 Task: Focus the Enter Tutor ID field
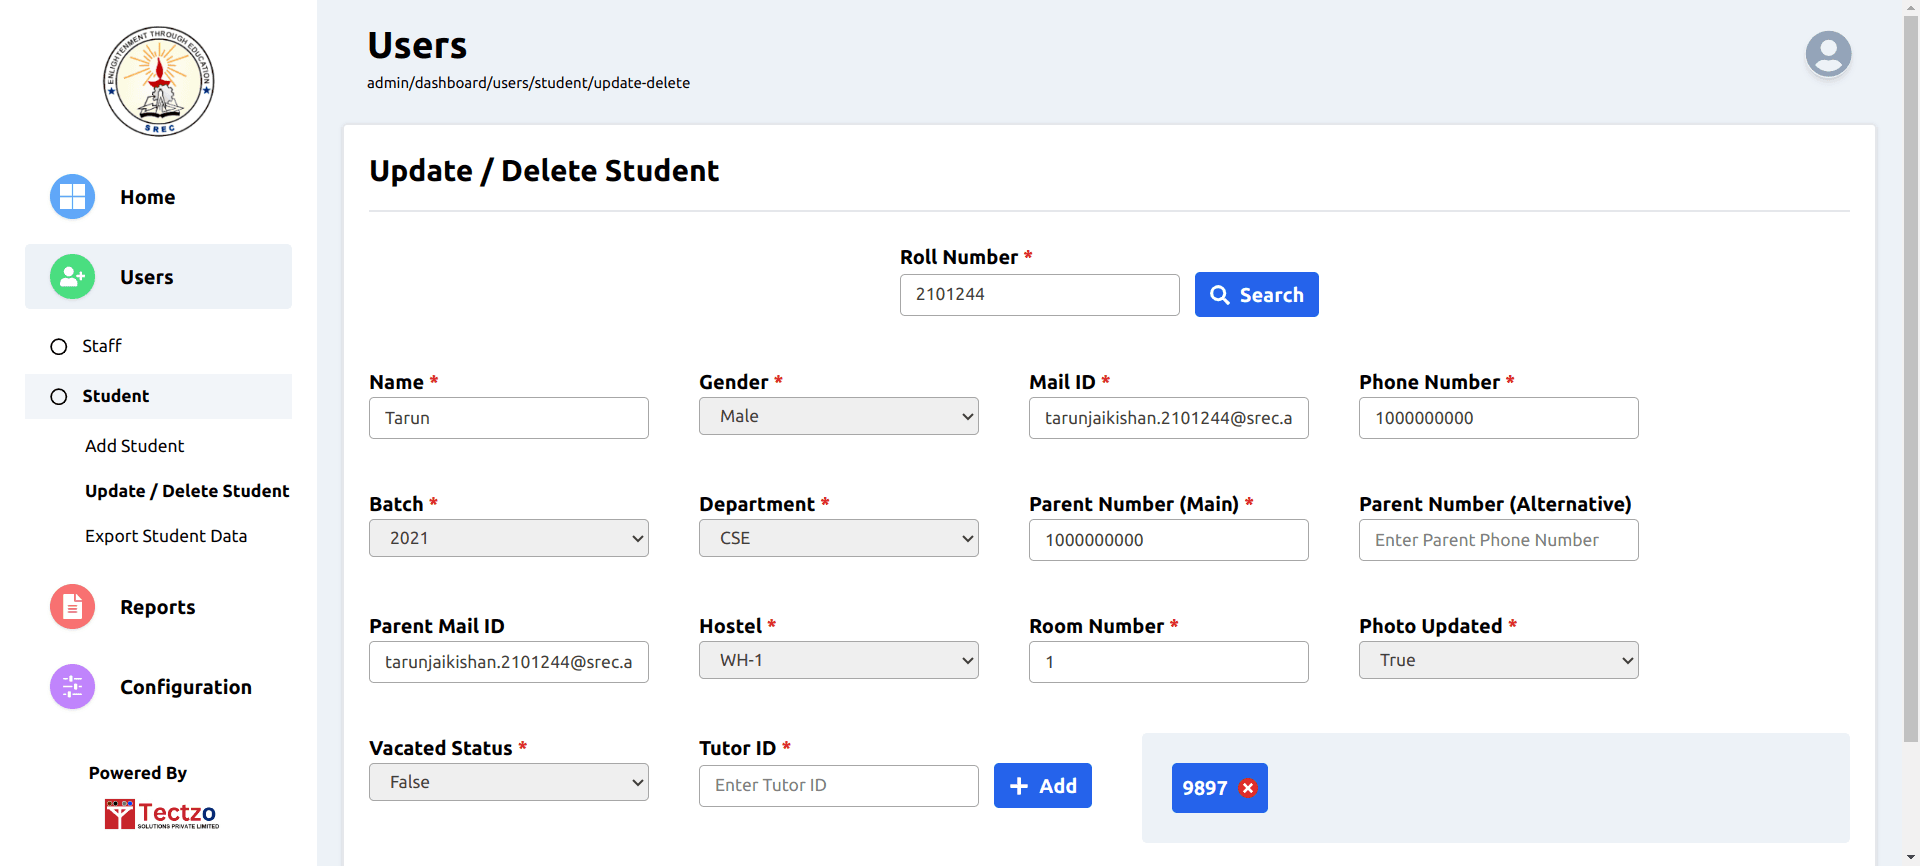(x=838, y=786)
